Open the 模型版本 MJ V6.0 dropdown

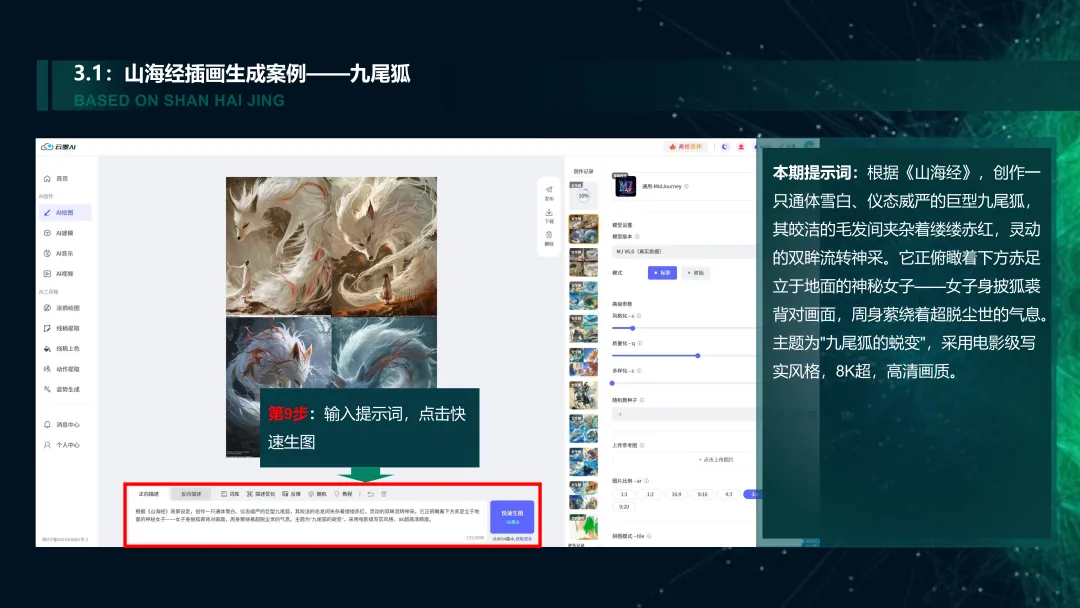click(684, 251)
